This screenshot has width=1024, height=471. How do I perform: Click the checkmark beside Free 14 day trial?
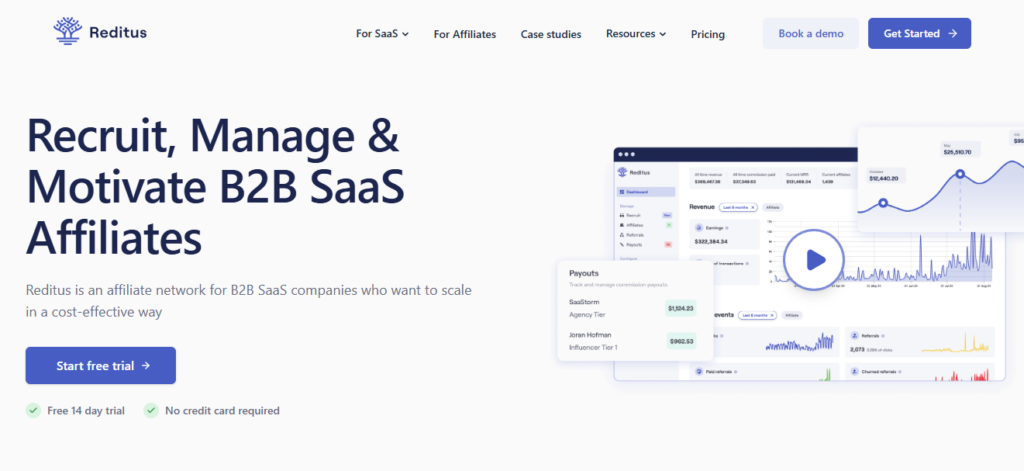[33, 410]
